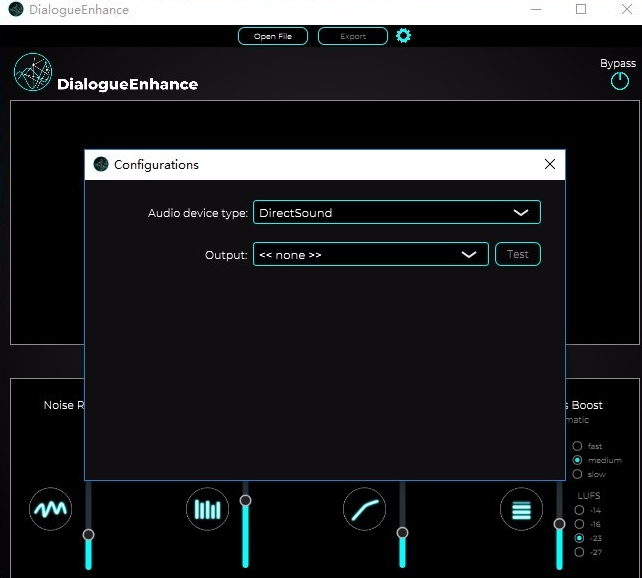This screenshot has height=578, width=642.
Task: Click the Noise Reduction waveform icon
Action: [50, 509]
